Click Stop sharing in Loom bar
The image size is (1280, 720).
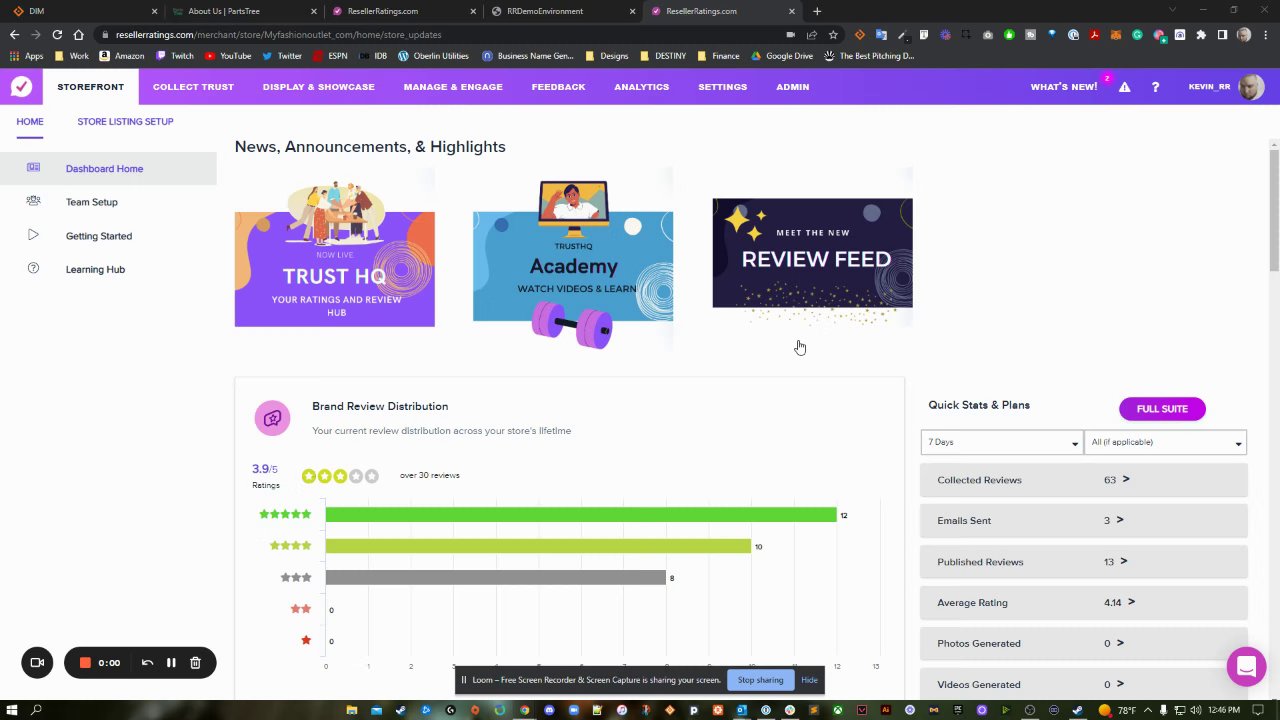coord(760,680)
